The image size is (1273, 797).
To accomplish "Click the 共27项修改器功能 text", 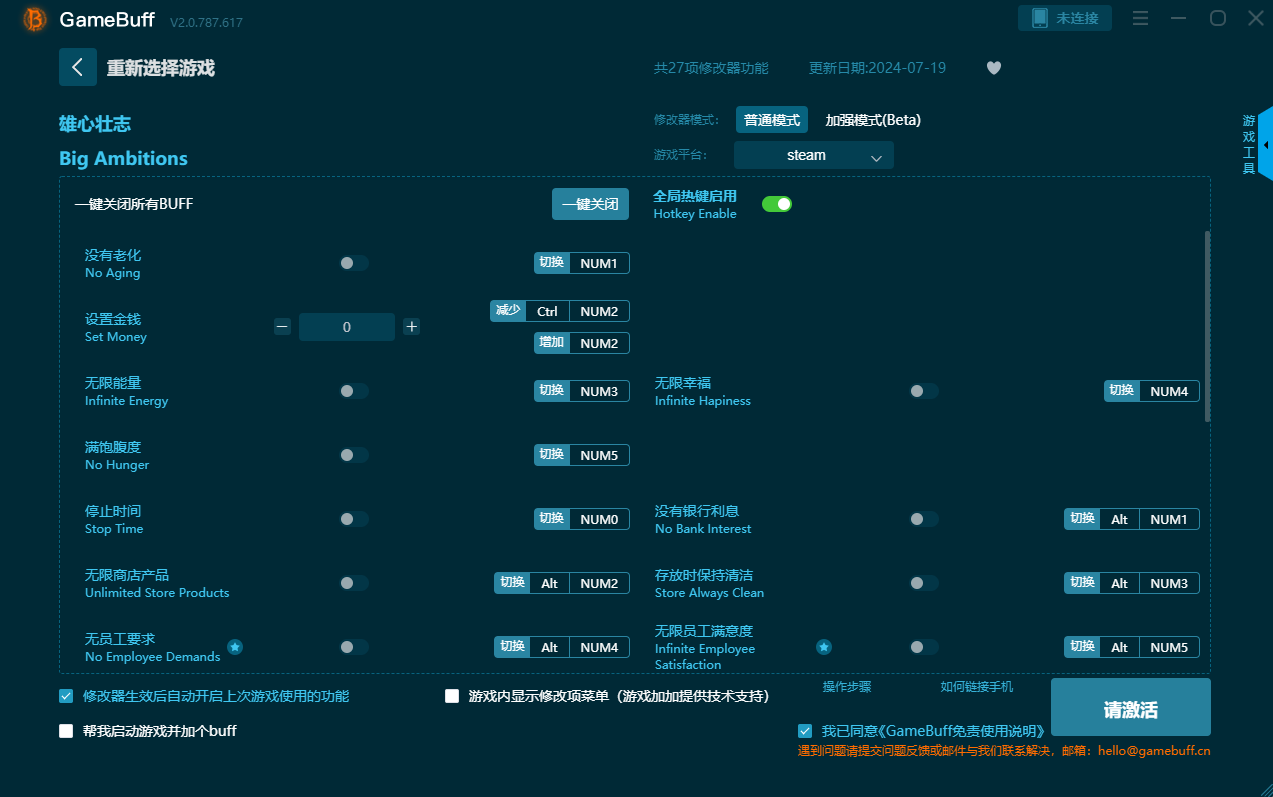I will 711,68.
